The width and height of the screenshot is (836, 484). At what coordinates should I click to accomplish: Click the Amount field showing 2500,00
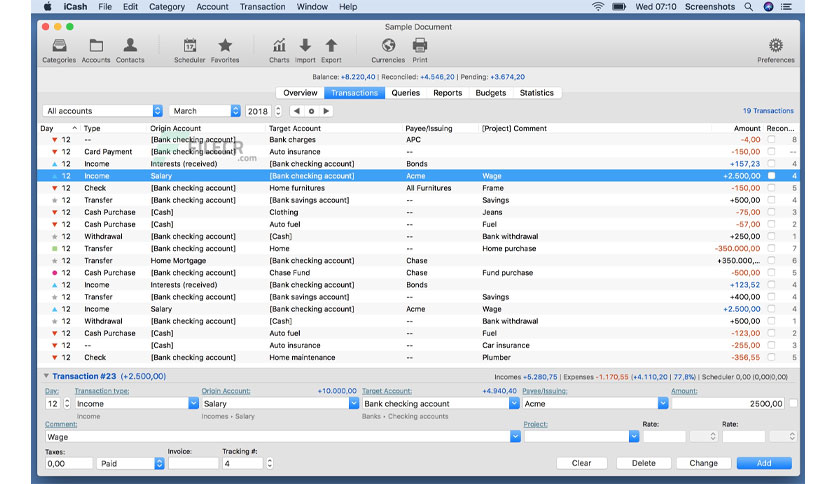click(728, 404)
